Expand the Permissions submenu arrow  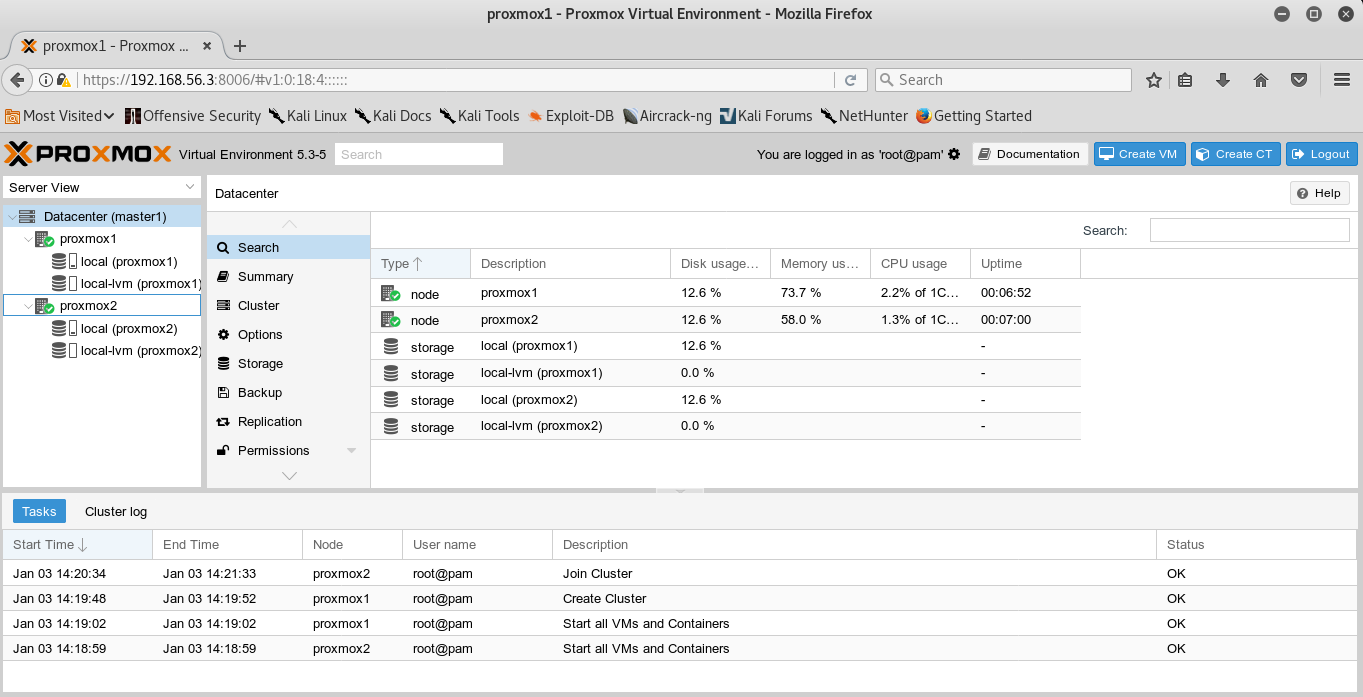click(x=352, y=451)
